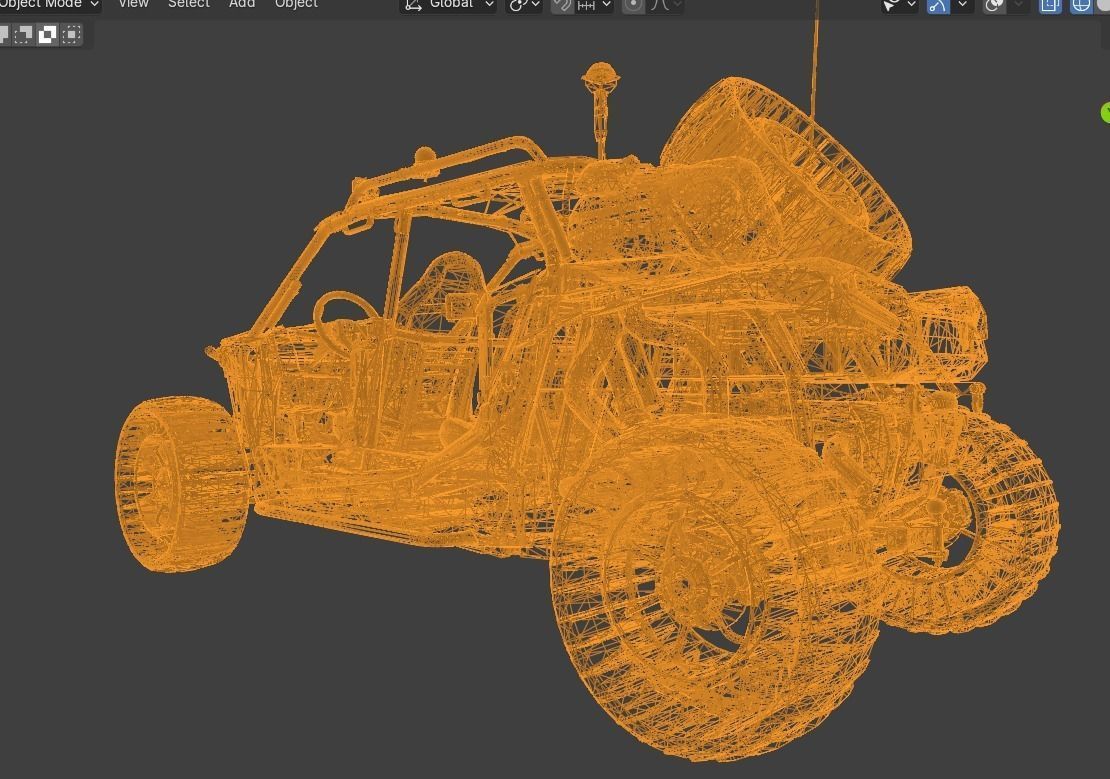Toggle viewport overlays

click(995, 6)
